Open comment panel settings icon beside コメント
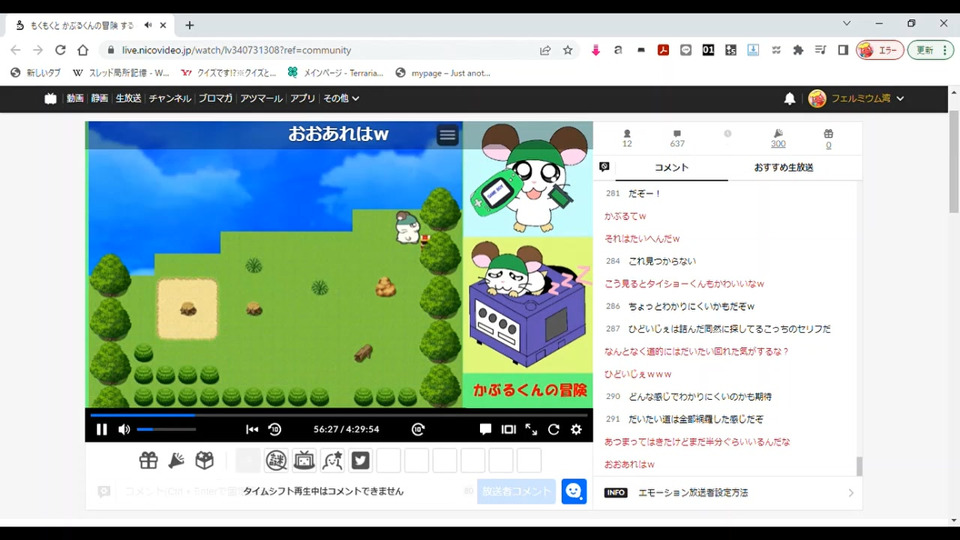 coord(604,167)
